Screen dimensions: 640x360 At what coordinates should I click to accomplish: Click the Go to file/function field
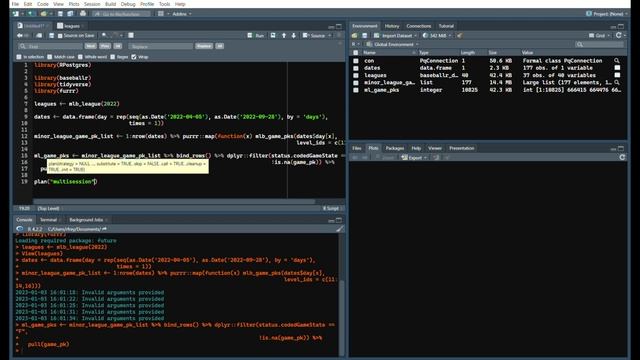(121, 14)
